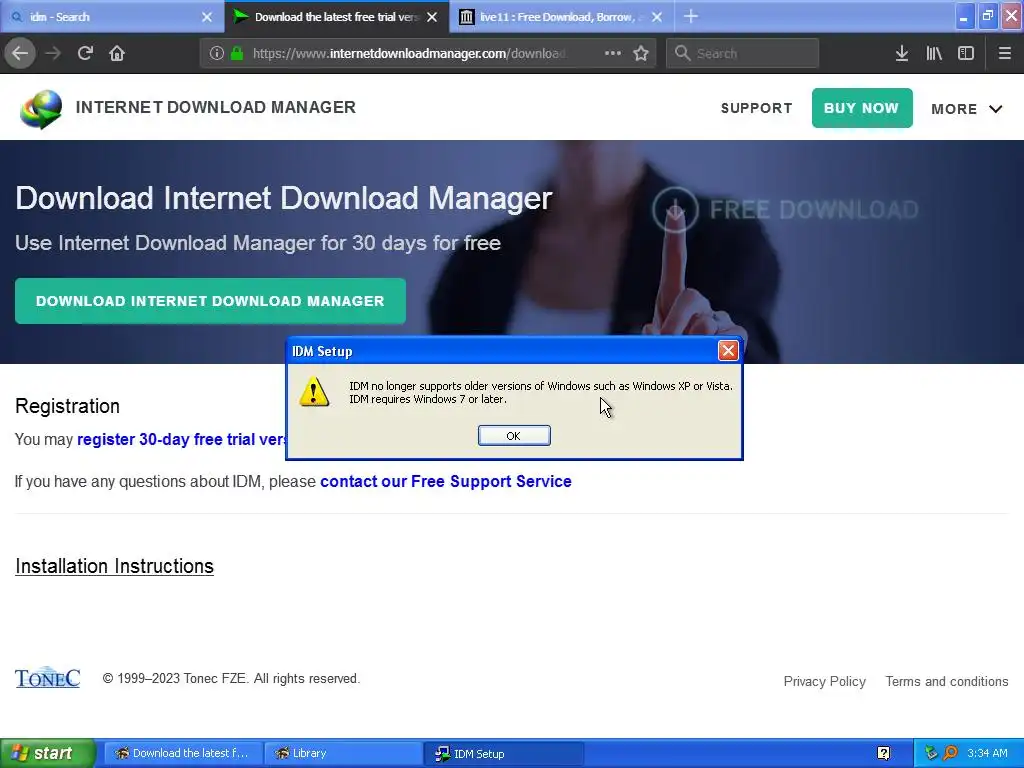
Task: Click in the Firefox Search box
Action: 742,54
